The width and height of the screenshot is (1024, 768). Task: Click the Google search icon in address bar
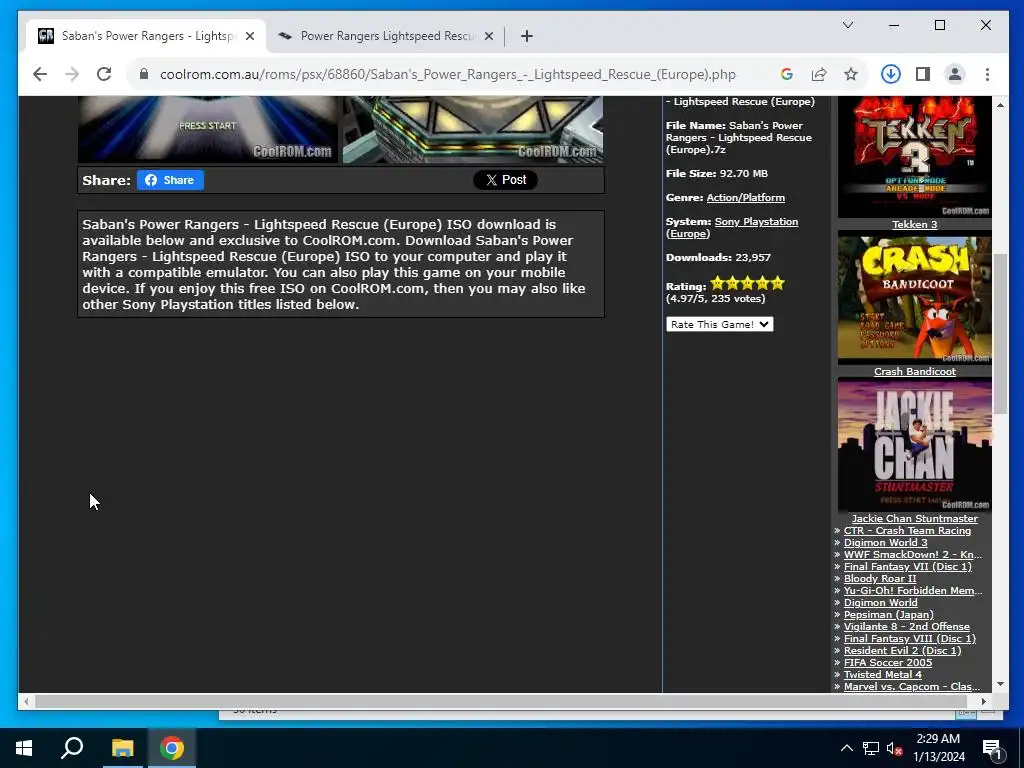coord(787,74)
